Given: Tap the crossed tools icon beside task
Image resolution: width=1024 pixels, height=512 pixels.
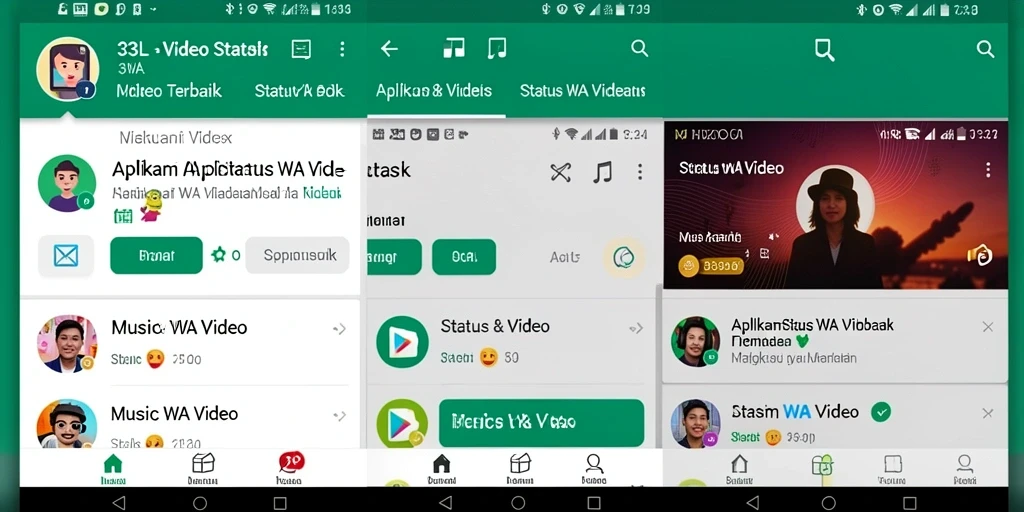Looking at the screenshot, I should (560, 172).
